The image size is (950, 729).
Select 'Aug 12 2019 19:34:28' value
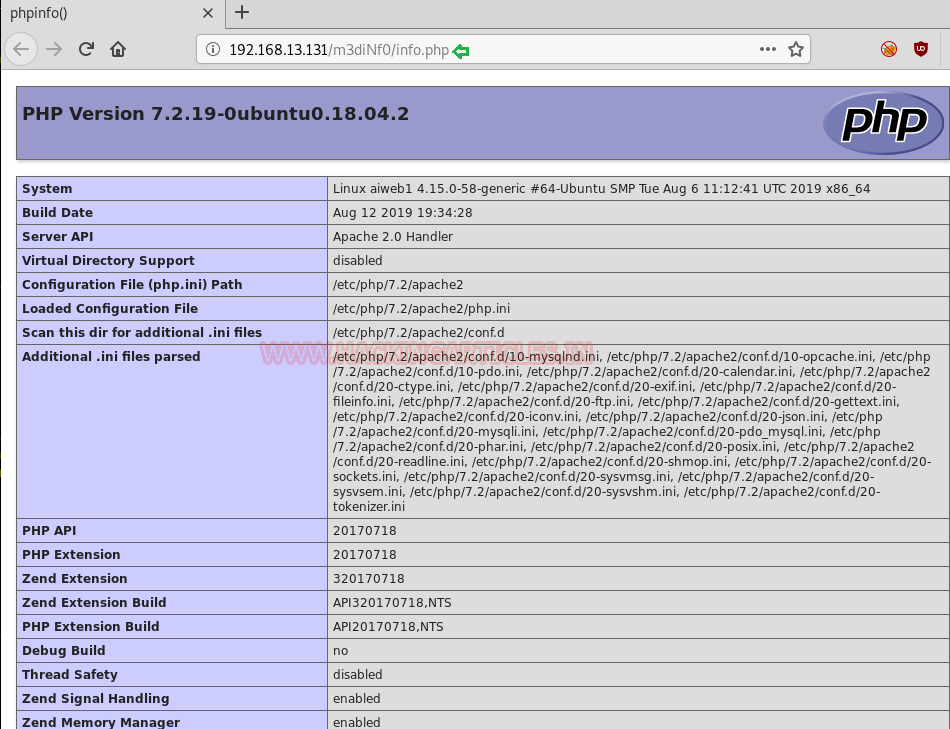click(402, 213)
